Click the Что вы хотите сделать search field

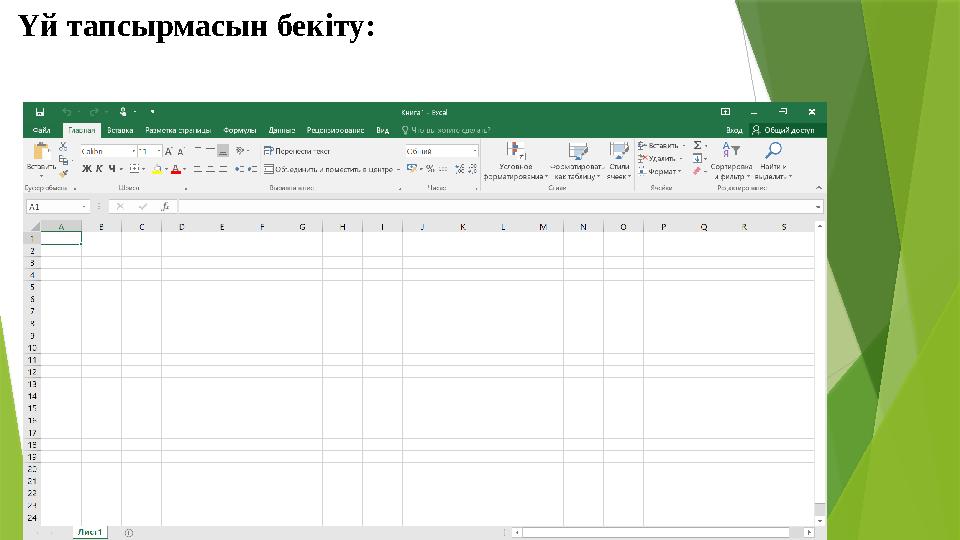446,130
